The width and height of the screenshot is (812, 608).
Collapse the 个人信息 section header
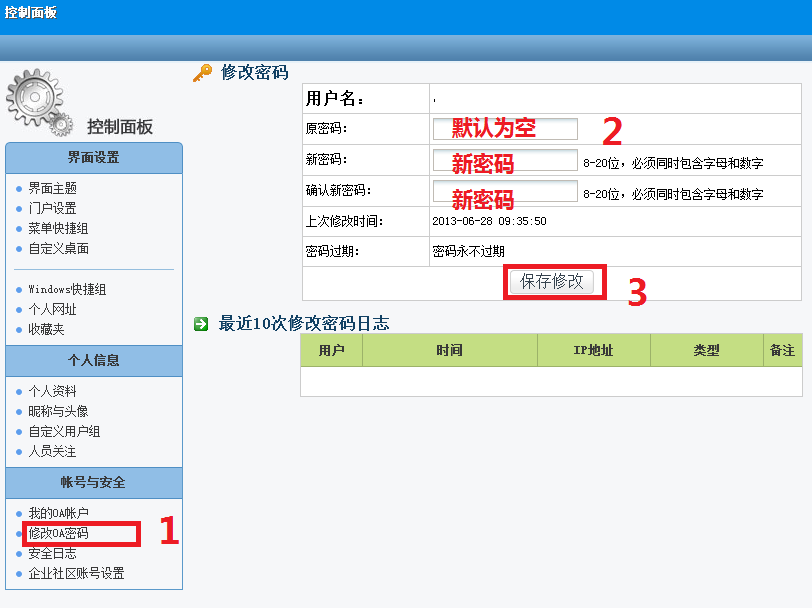(94, 361)
